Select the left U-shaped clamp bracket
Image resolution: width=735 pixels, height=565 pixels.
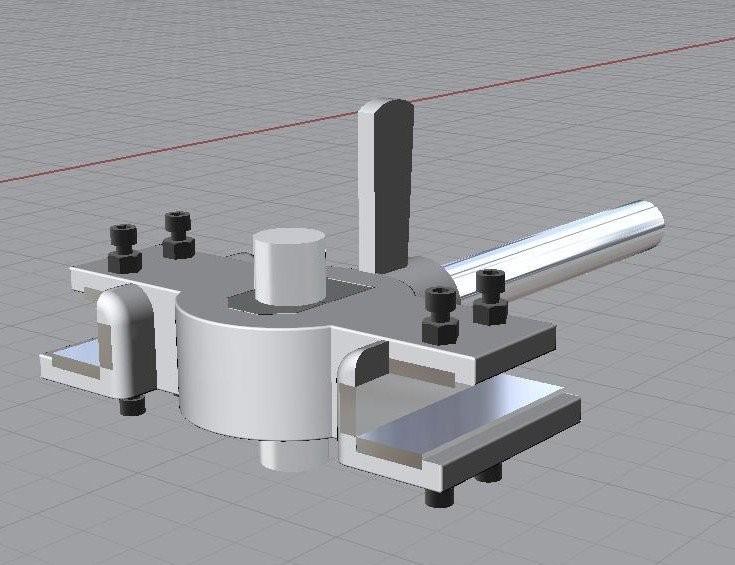point(127,342)
